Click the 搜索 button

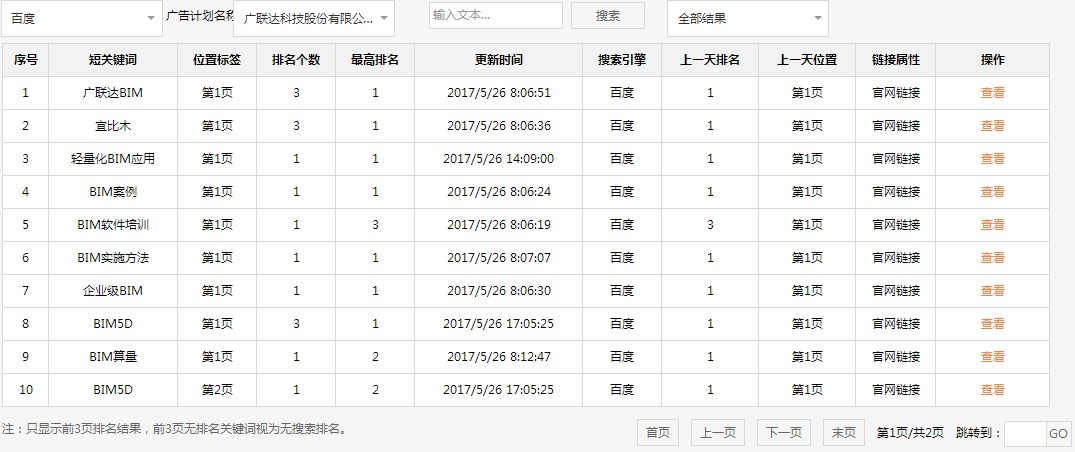(608, 15)
